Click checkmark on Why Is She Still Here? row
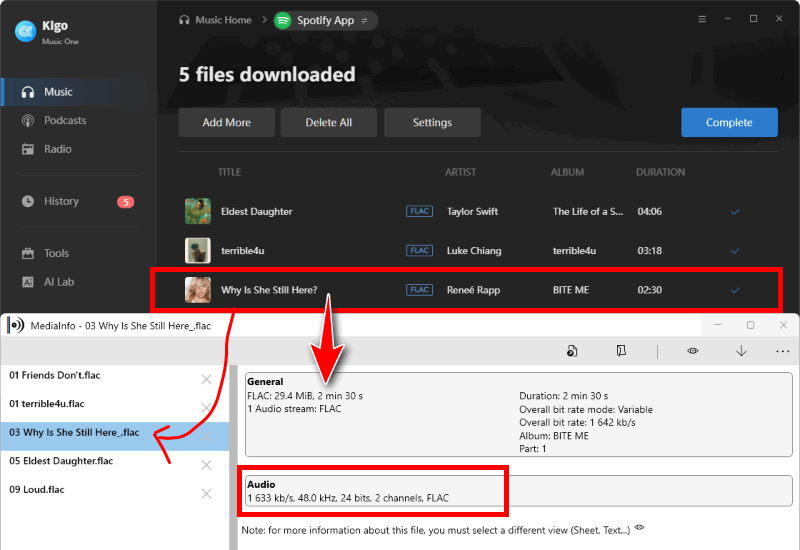The width and height of the screenshot is (800, 550). click(x=735, y=290)
